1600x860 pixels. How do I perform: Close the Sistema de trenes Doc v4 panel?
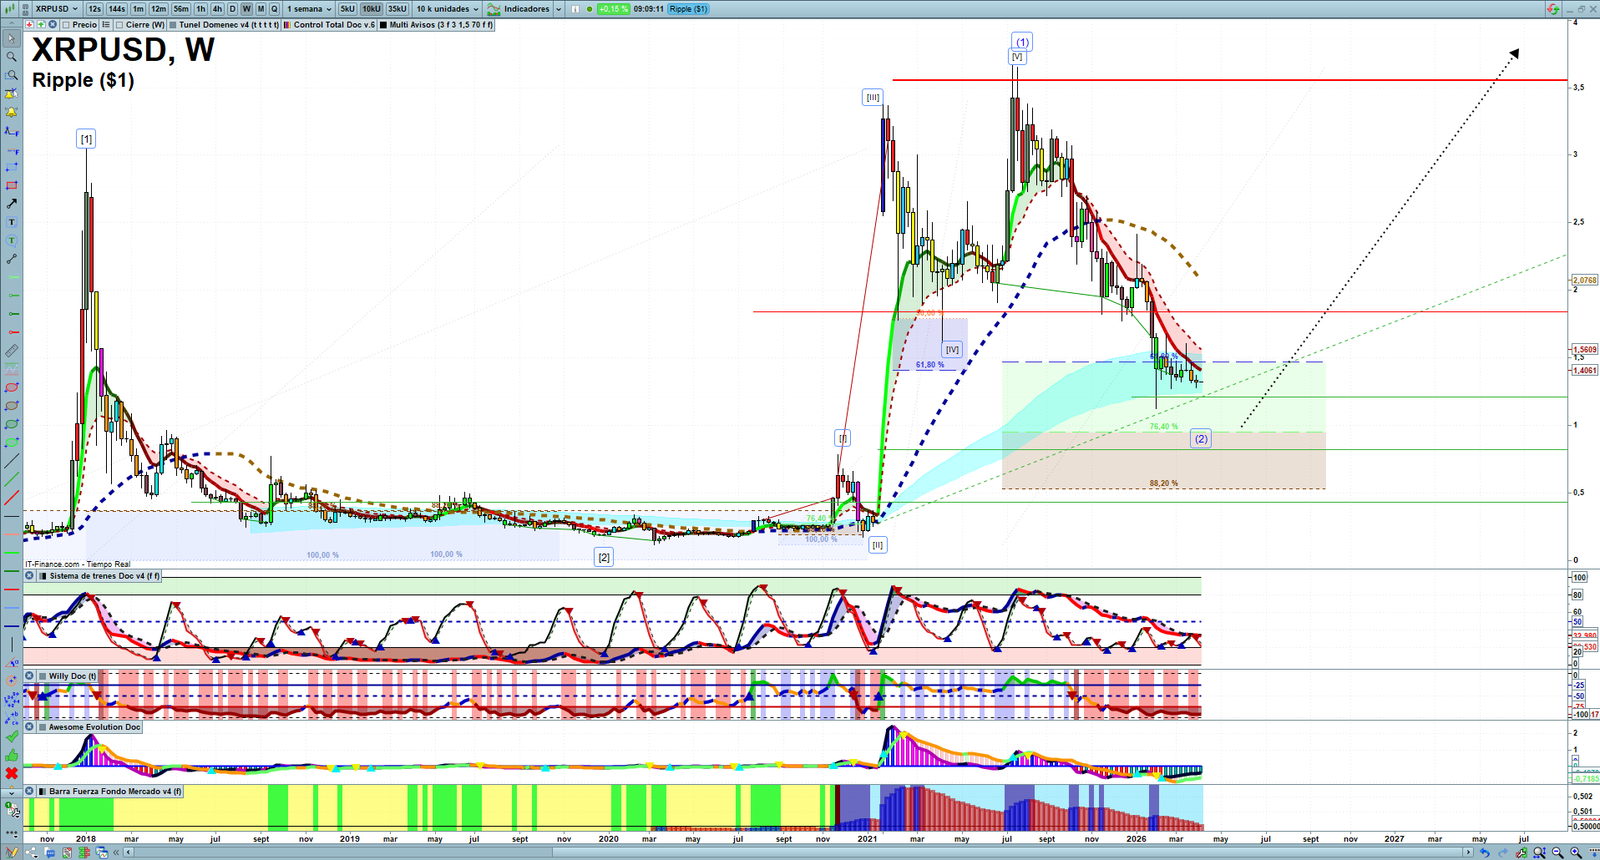point(30,576)
